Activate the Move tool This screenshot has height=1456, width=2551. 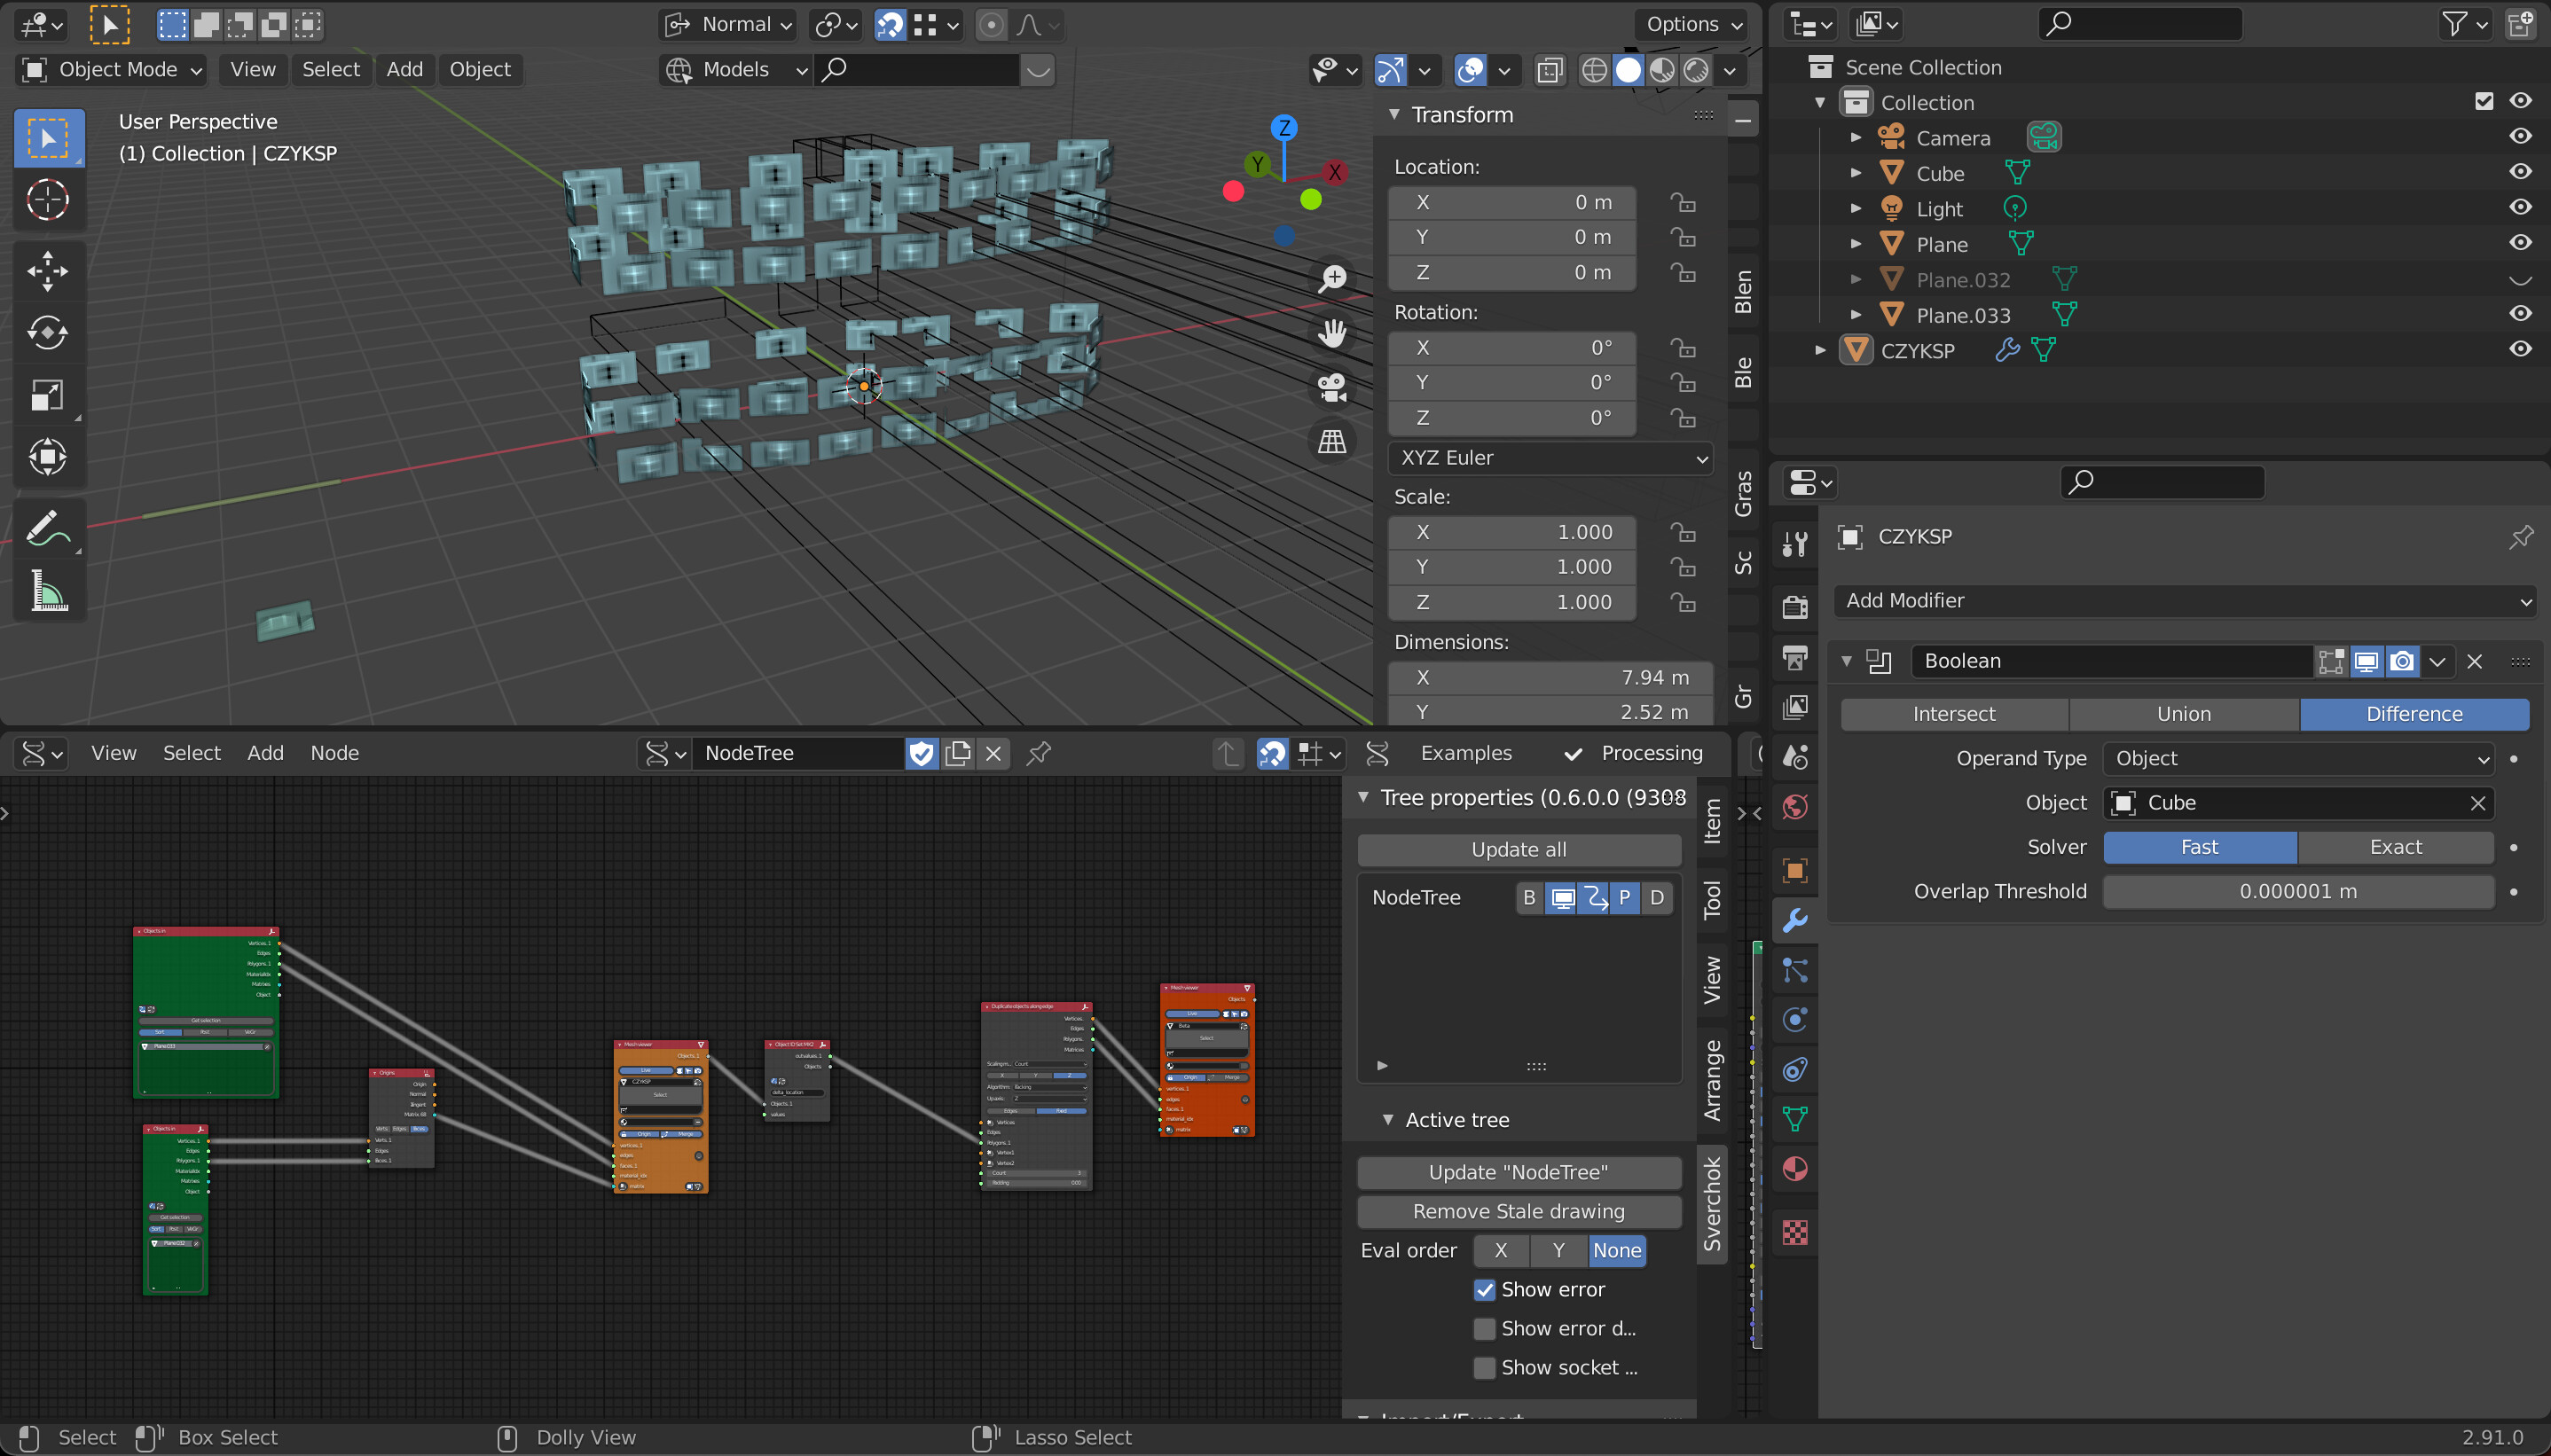click(47, 271)
